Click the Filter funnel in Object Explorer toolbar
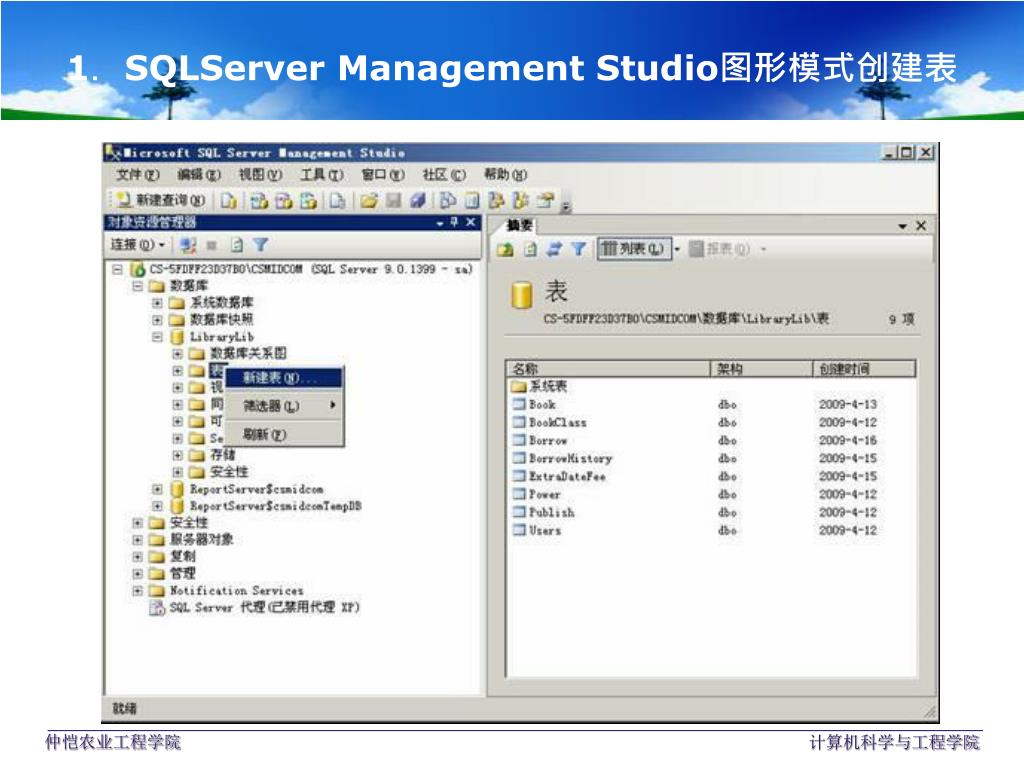The height and width of the screenshot is (768, 1024). pyautogui.click(x=261, y=245)
